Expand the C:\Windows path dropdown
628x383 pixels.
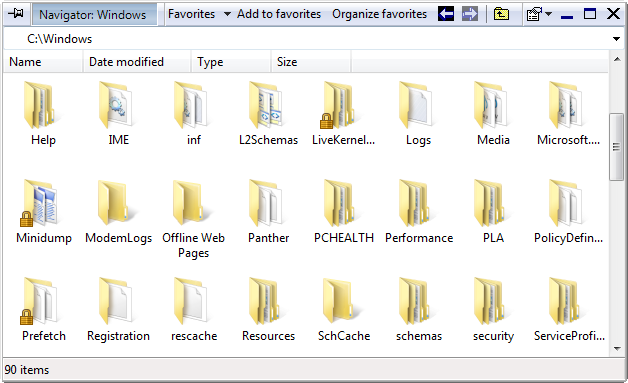click(616, 39)
